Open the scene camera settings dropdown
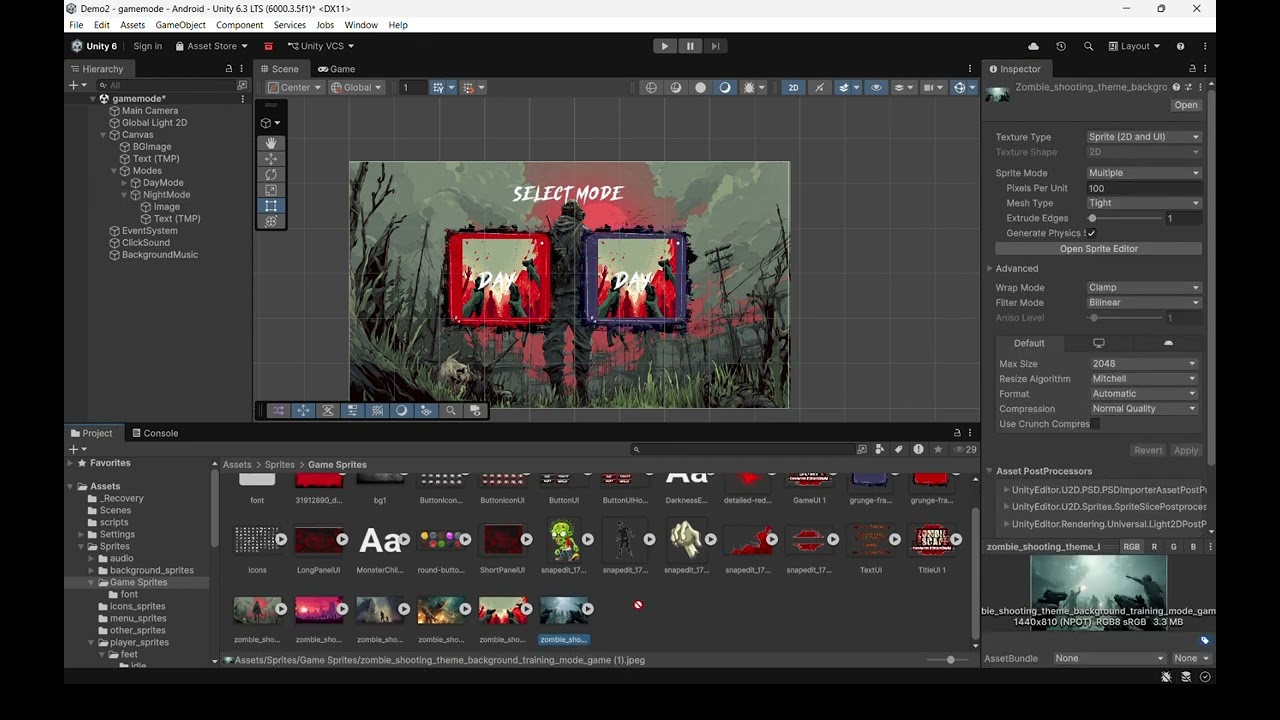This screenshot has height=720, width=1280. [x=933, y=87]
